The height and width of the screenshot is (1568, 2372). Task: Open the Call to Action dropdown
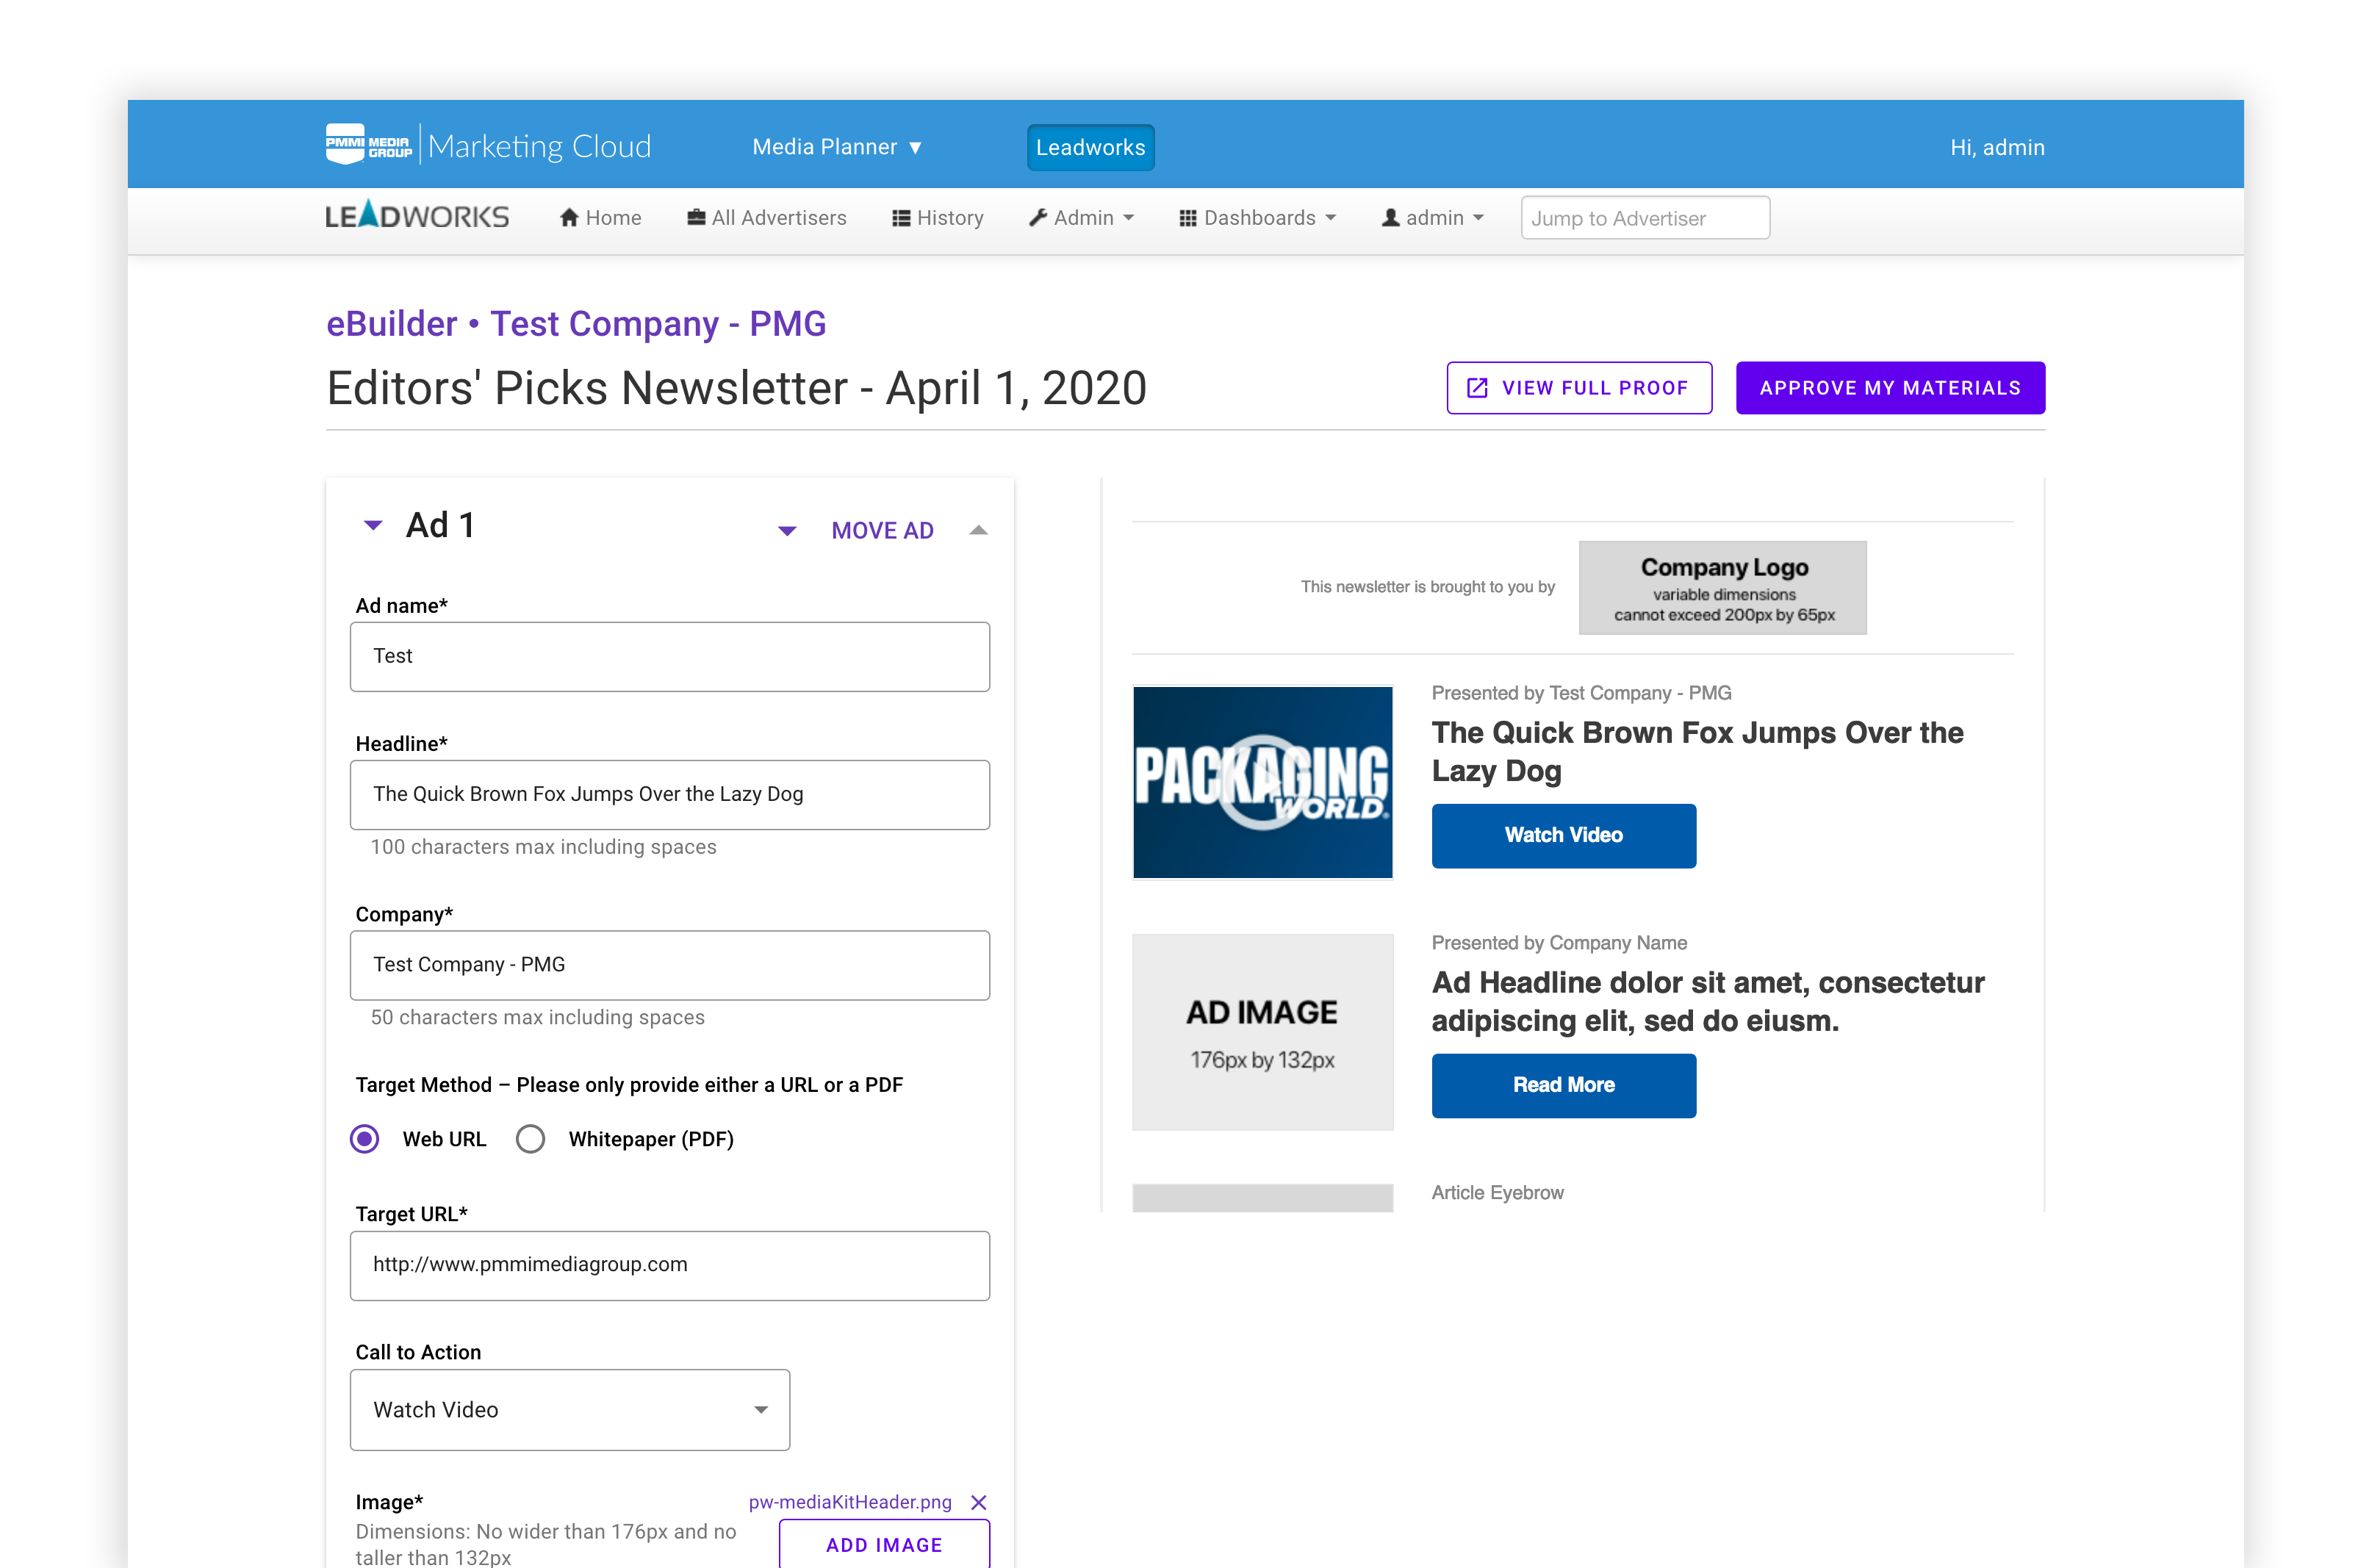(x=569, y=1409)
